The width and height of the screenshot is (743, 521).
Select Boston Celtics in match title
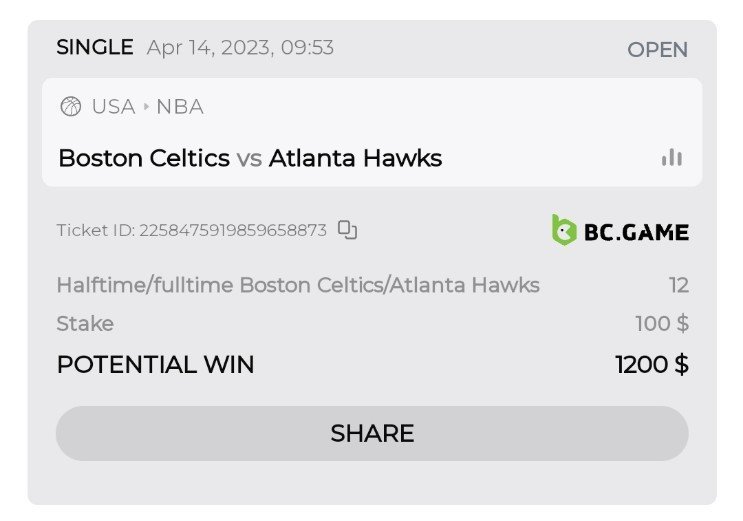click(x=144, y=158)
